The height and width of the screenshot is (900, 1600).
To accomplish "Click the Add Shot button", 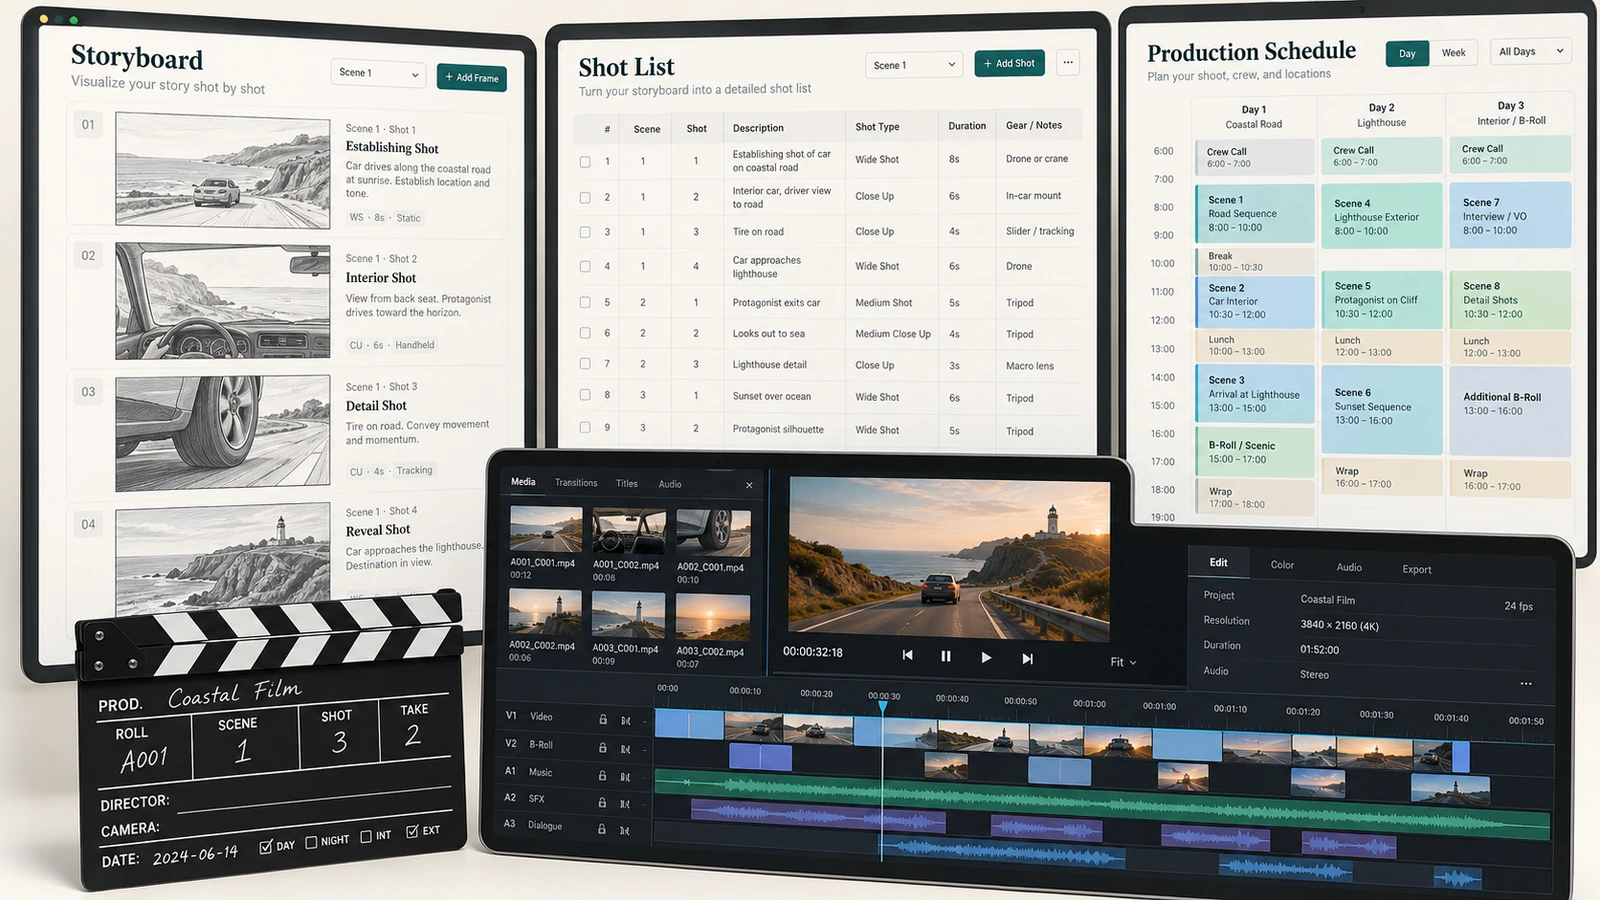I will pyautogui.click(x=1009, y=63).
